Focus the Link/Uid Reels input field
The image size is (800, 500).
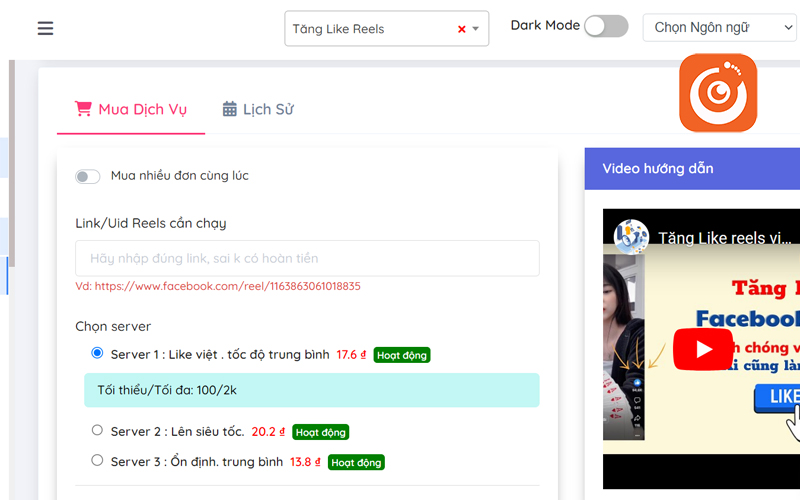(307, 258)
